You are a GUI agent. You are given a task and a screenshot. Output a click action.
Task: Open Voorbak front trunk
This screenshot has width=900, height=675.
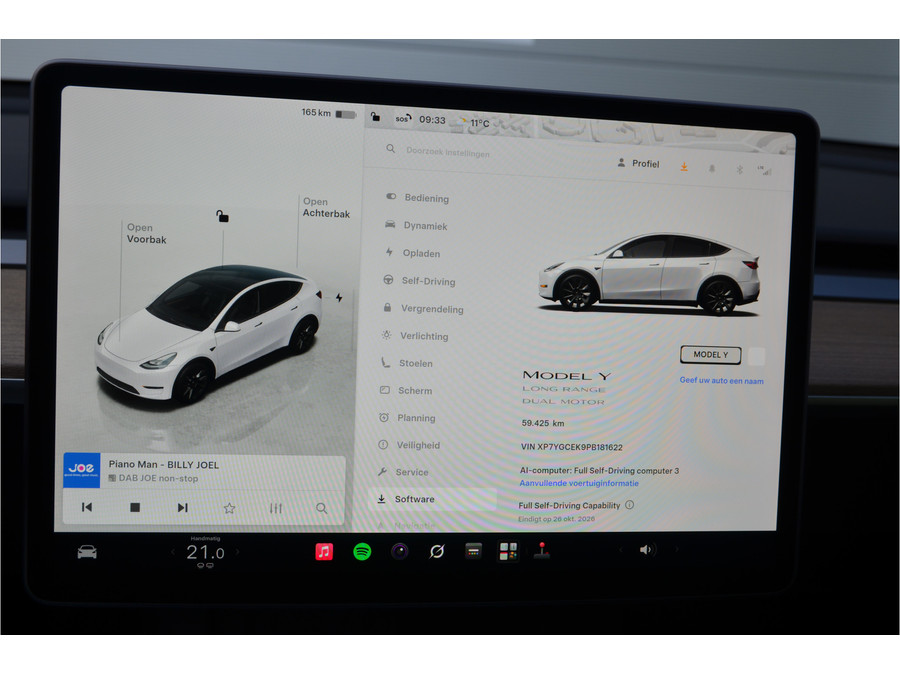point(146,234)
